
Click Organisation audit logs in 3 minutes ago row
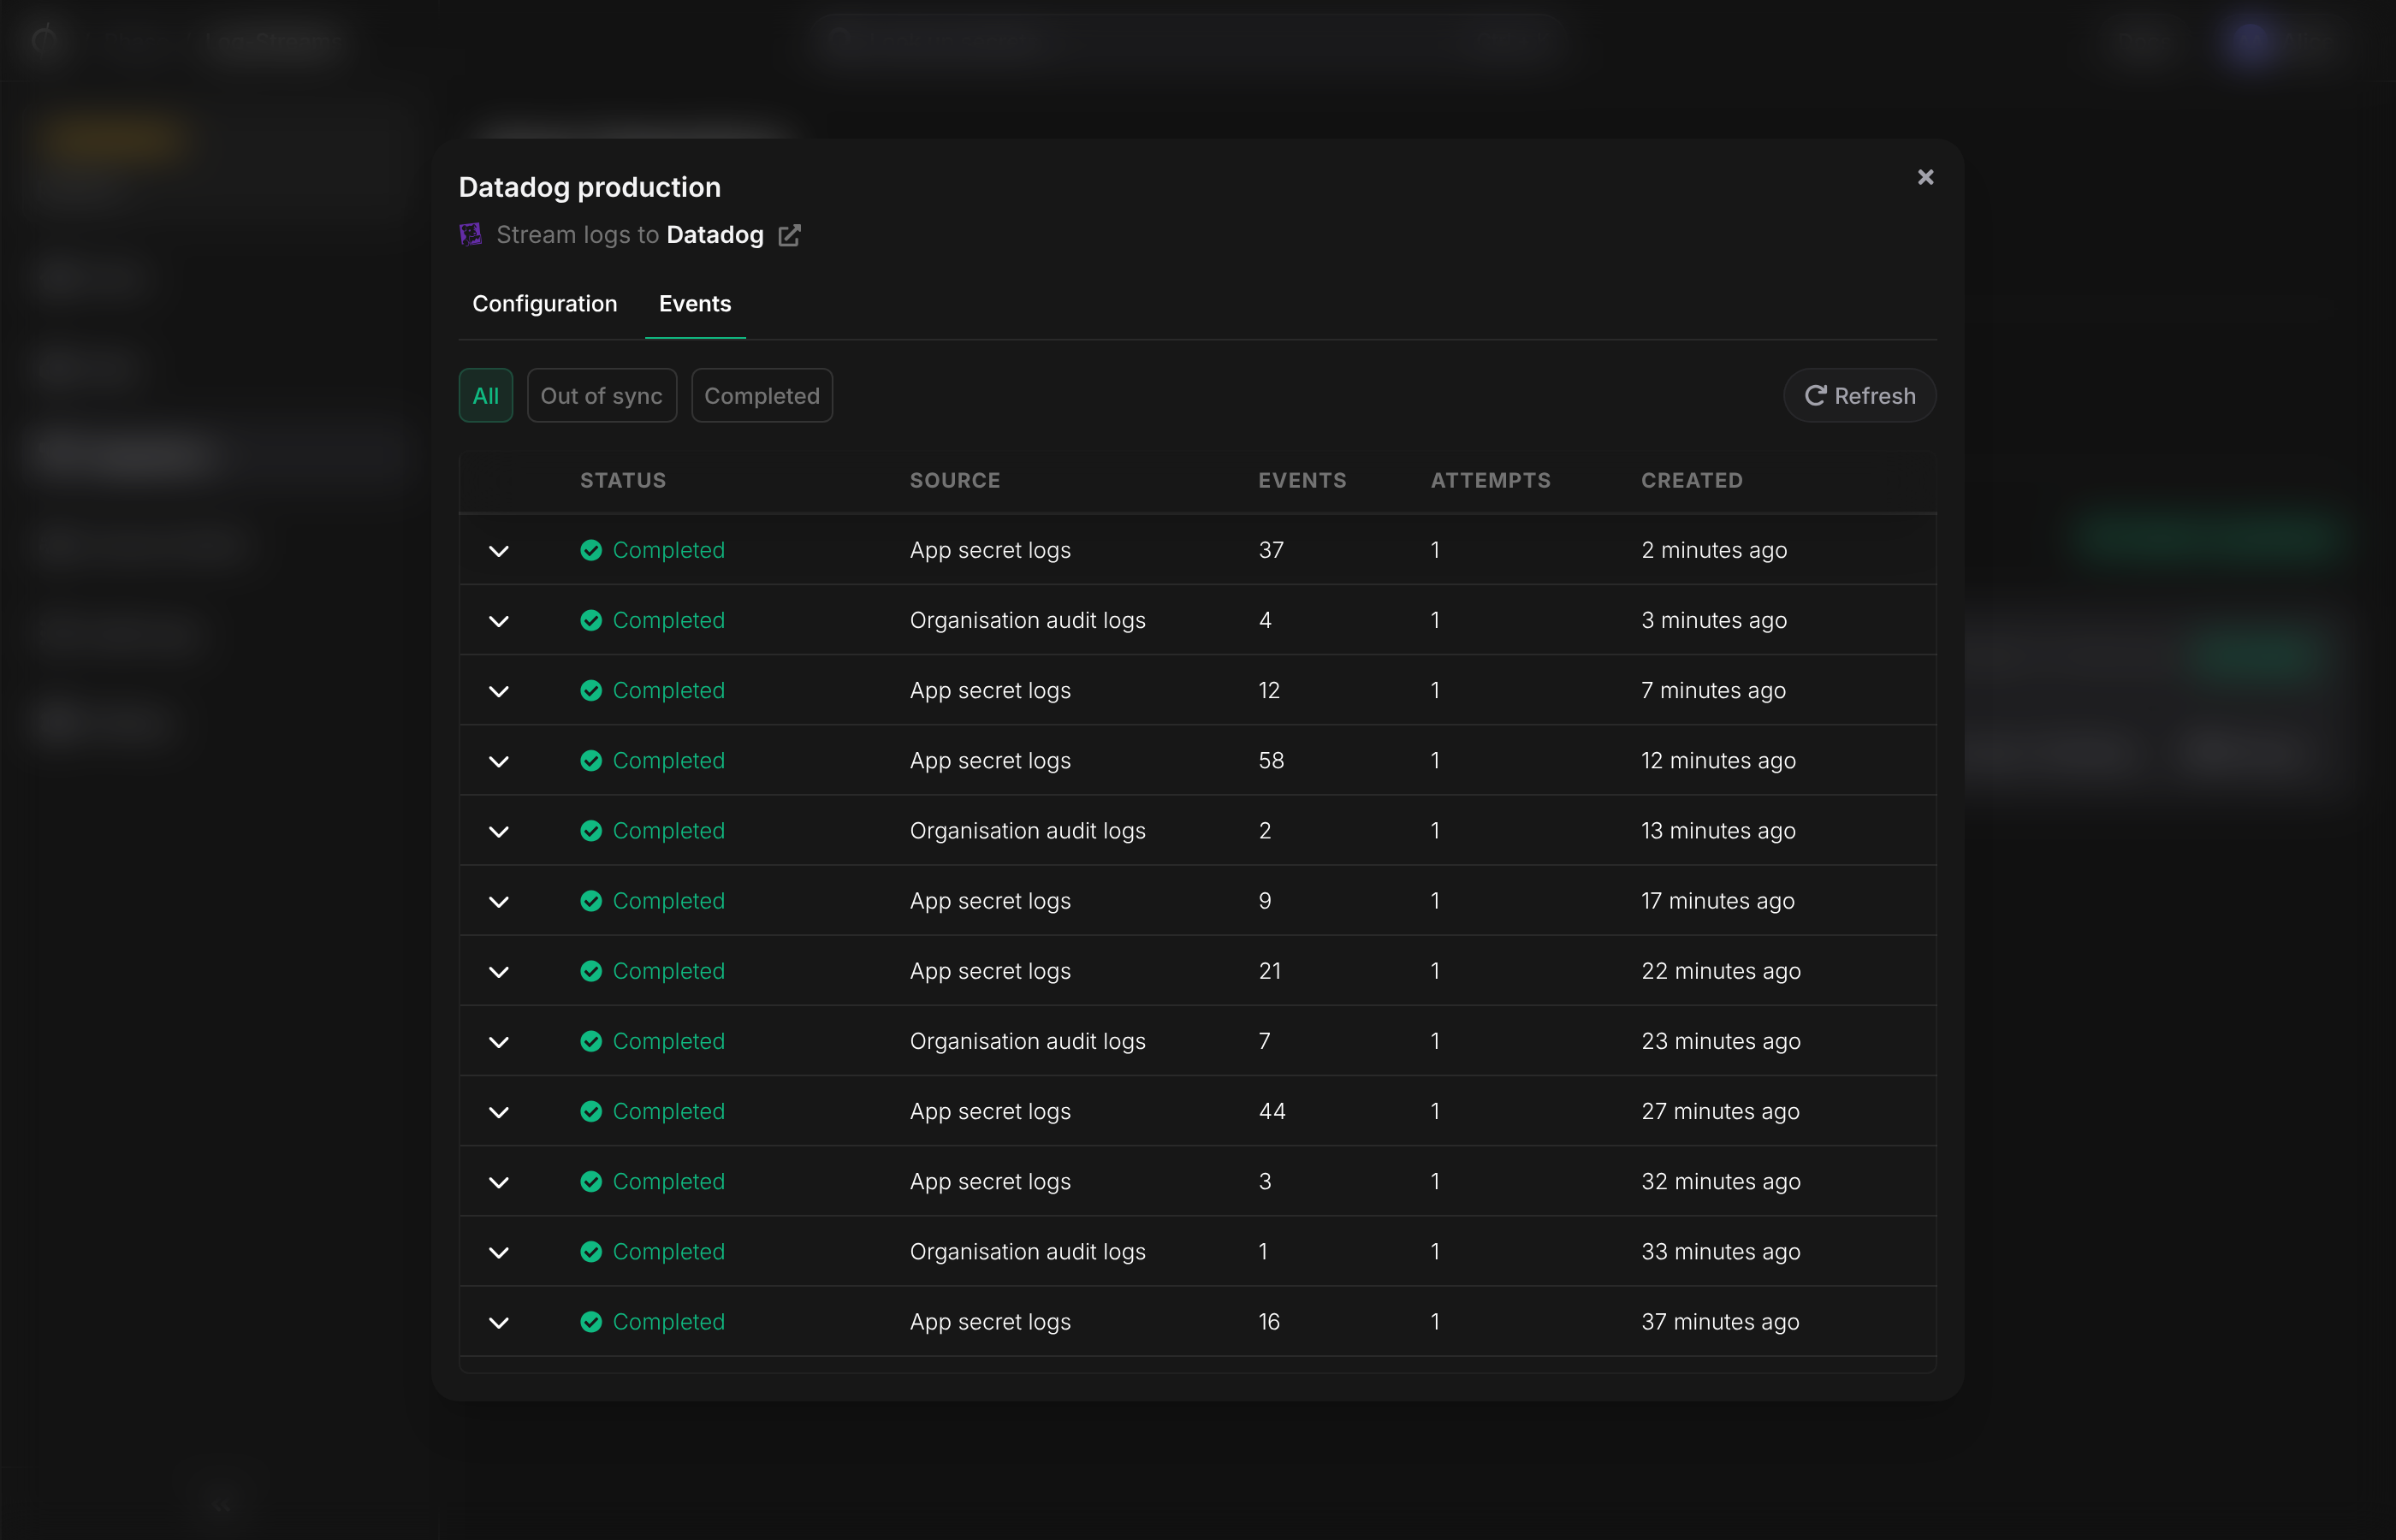[1028, 620]
